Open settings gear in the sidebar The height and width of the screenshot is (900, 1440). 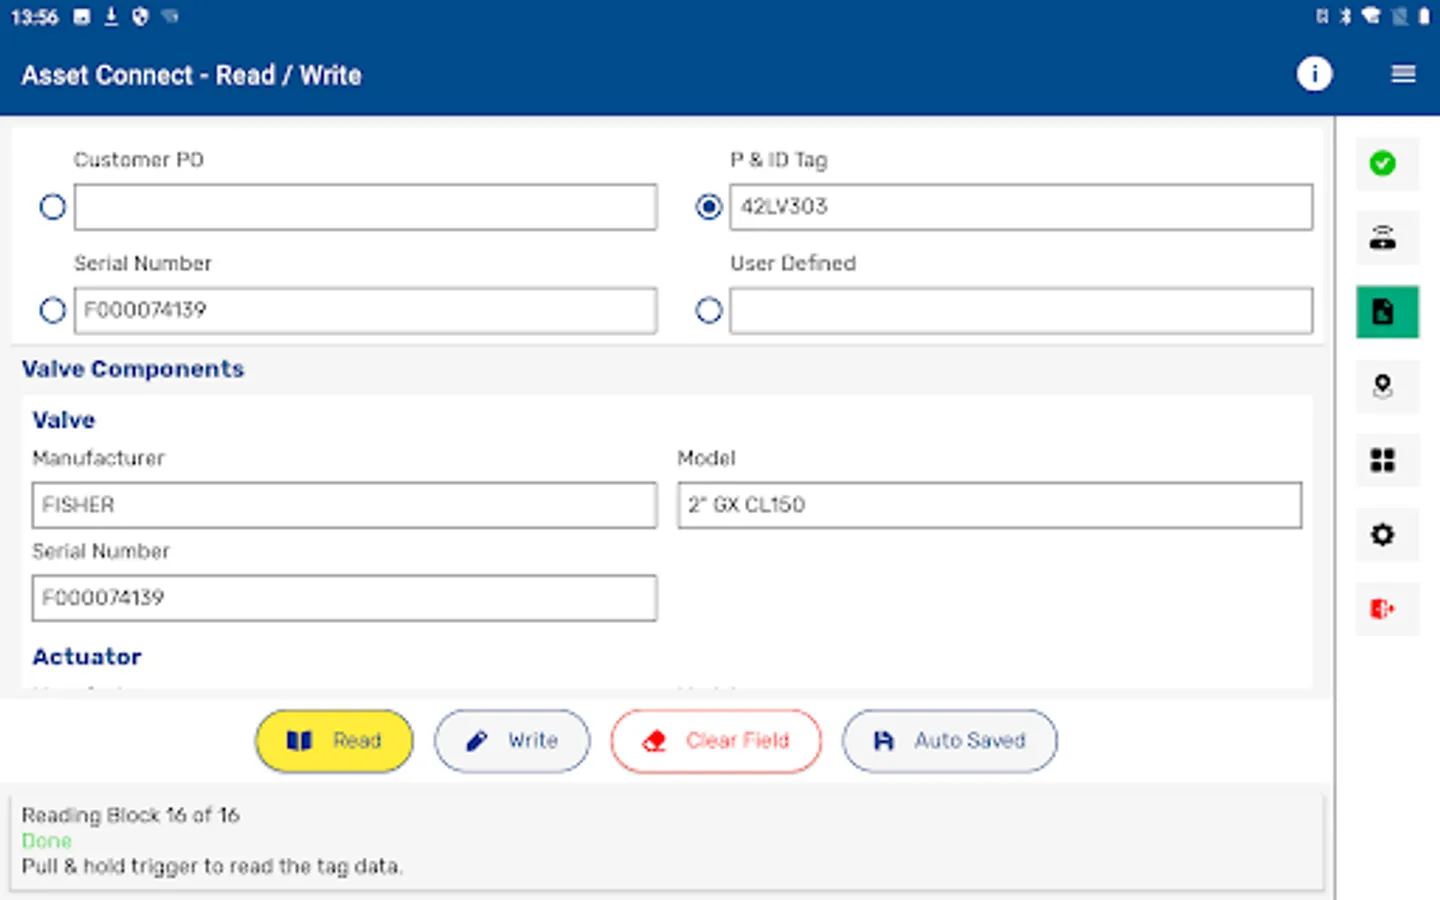1383,534
